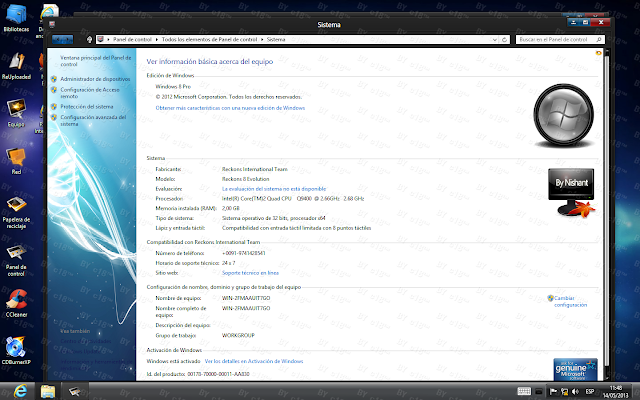Click the Sistema operativo de 32 bits value
This screenshot has height=400, width=640.
point(273,218)
